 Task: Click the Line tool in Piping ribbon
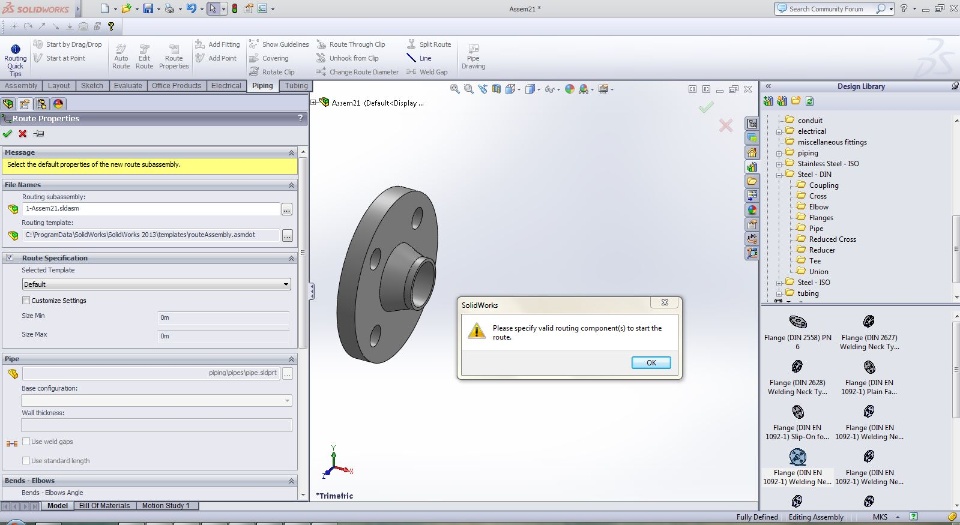(419, 58)
